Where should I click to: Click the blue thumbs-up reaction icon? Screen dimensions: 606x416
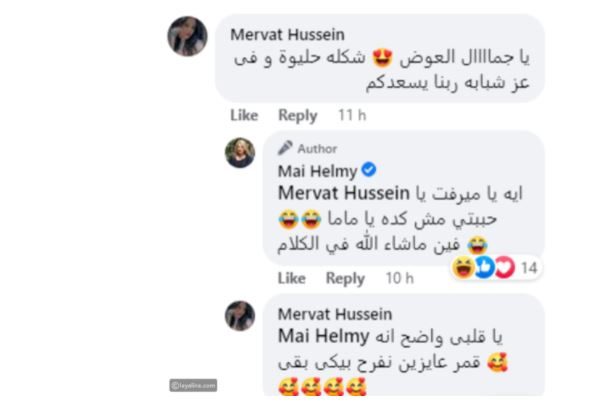coord(484,267)
